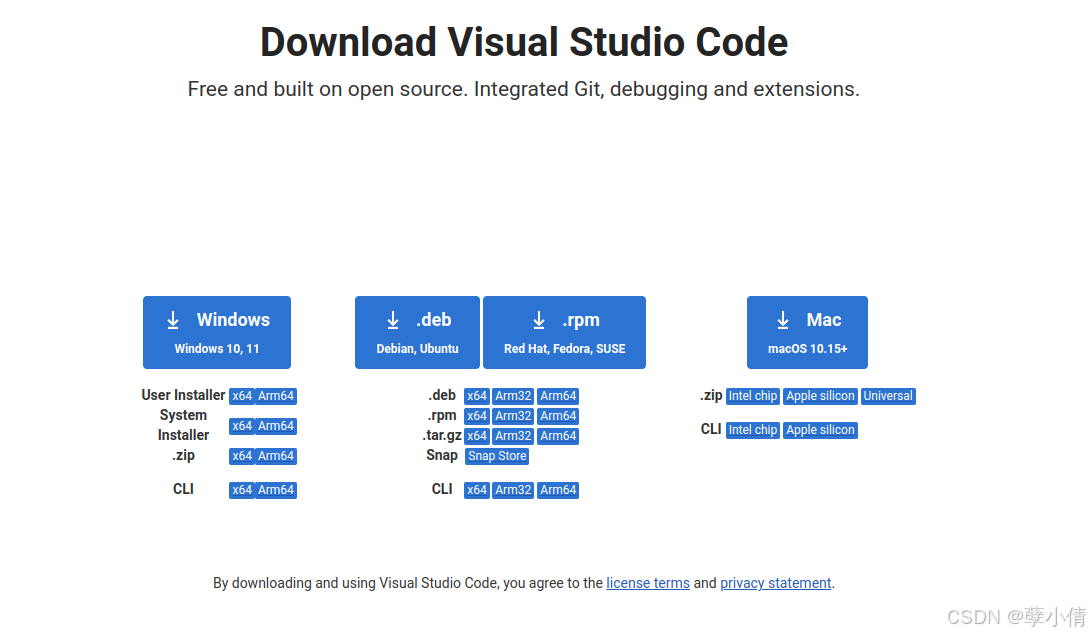Get the Mac .zip Universal build

point(888,396)
